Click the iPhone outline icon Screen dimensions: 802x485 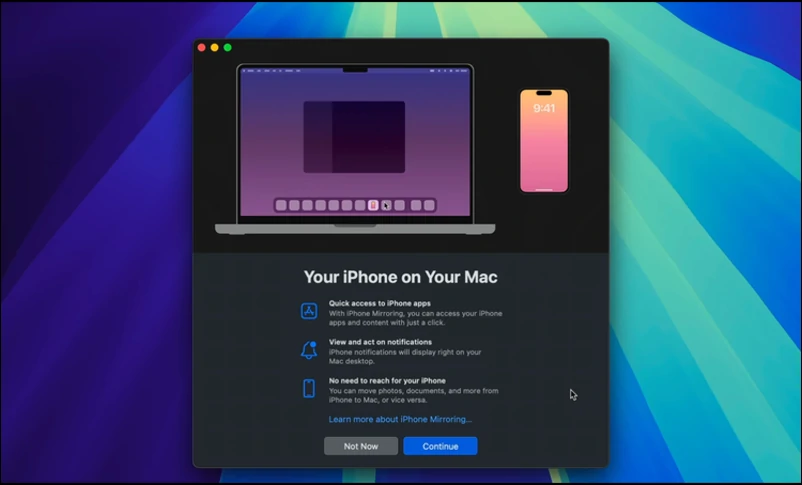[x=309, y=388]
